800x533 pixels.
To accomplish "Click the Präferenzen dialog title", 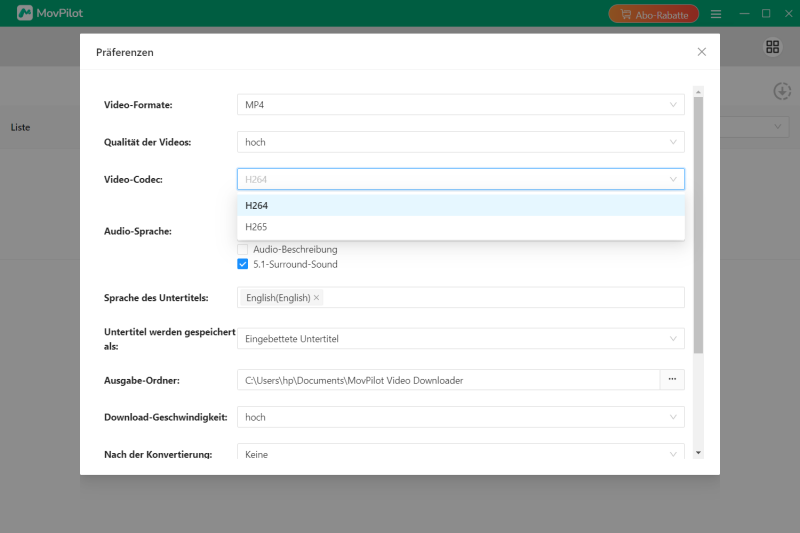I will pyautogui.click(x=124, y=52).
